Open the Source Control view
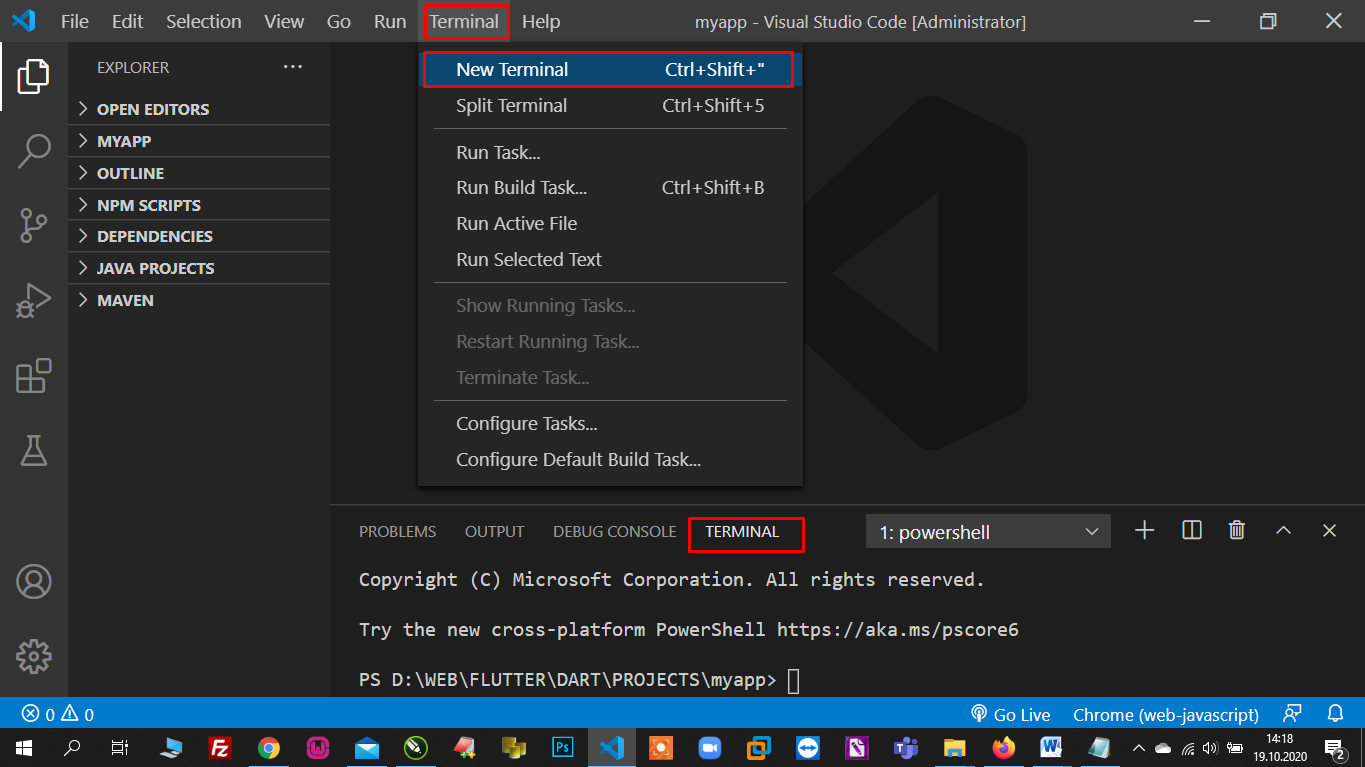1365x767 pixels. (33, 225)
